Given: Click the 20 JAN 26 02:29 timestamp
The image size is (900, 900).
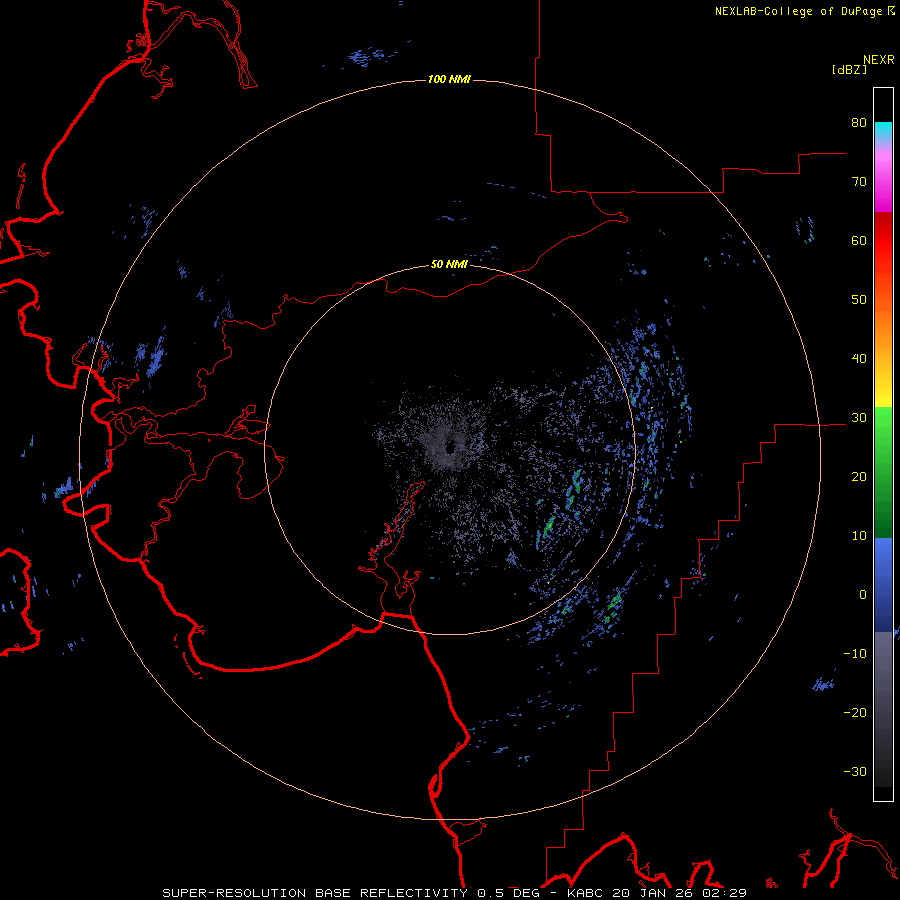Looking at the screenshot, I should pos(680,893).
